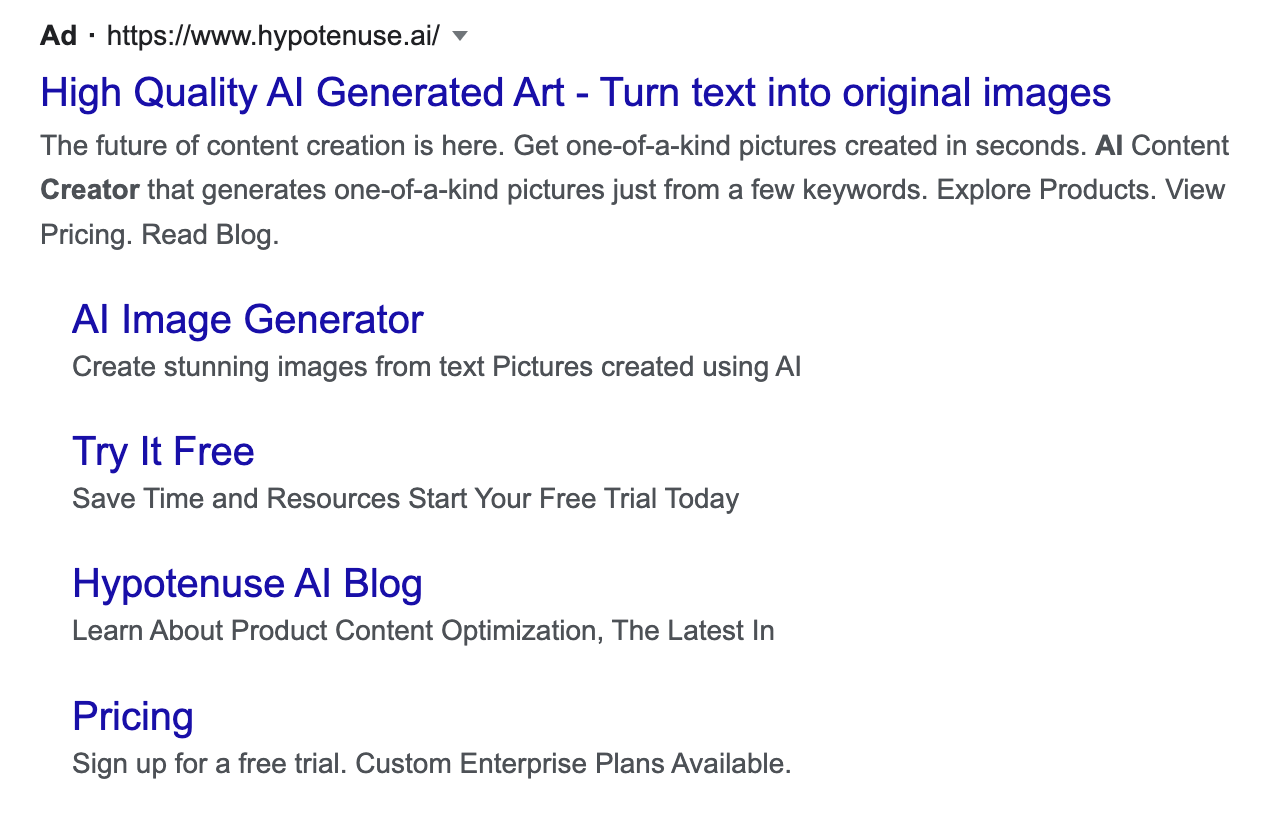The height and width of the screenshot is (822, 1272).
Task: Visit the Hypotenuse AI Blog link
Action: [x=247, y=584]
